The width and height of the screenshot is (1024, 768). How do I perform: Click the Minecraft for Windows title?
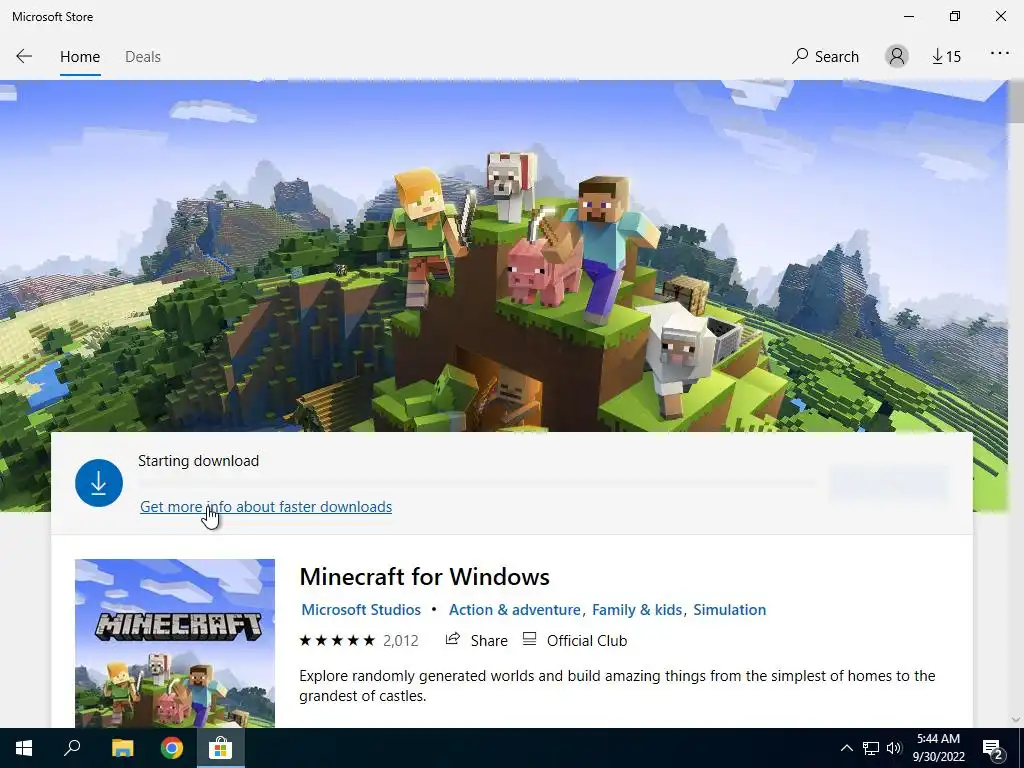click(424, 577)
